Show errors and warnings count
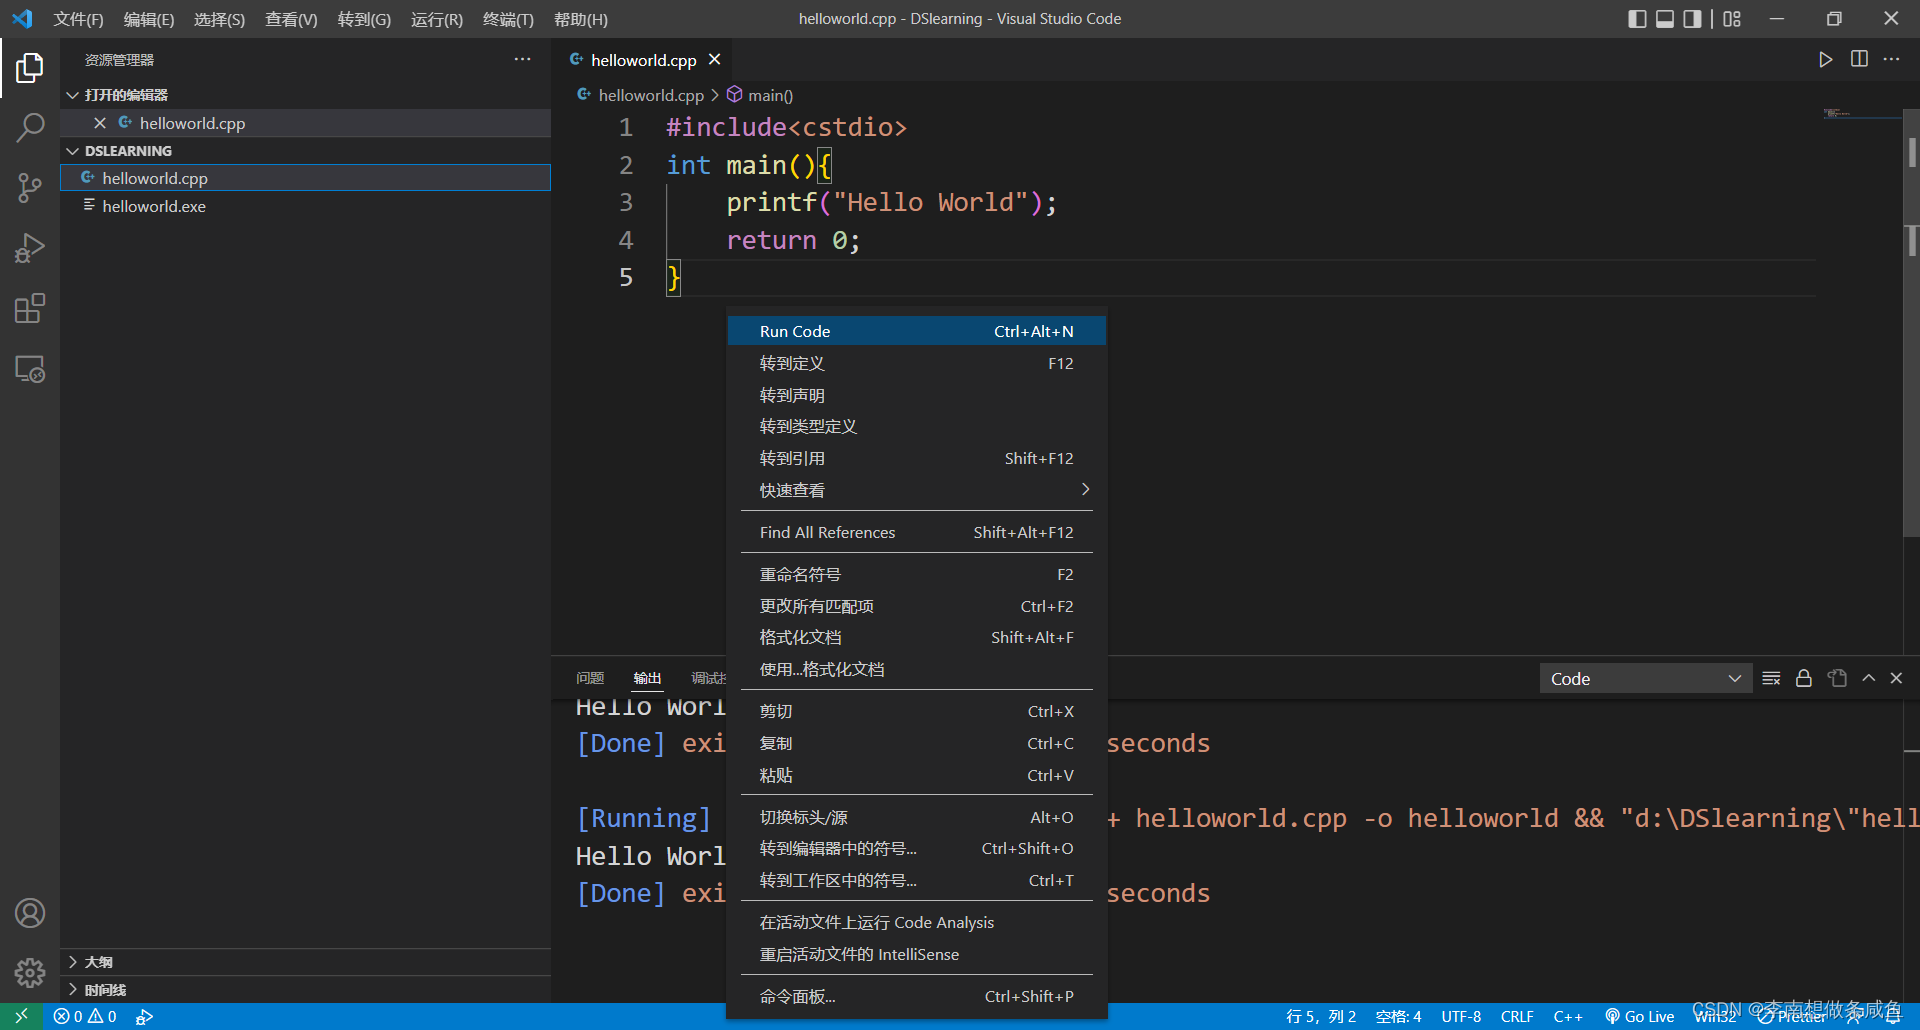 85,1016
